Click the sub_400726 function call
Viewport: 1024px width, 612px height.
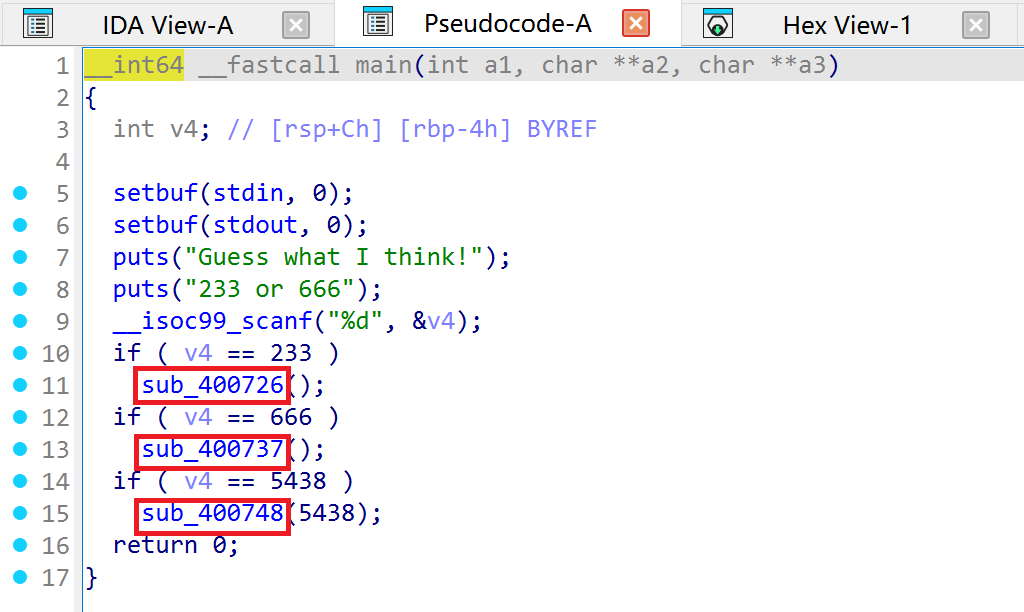click(212, 385)
